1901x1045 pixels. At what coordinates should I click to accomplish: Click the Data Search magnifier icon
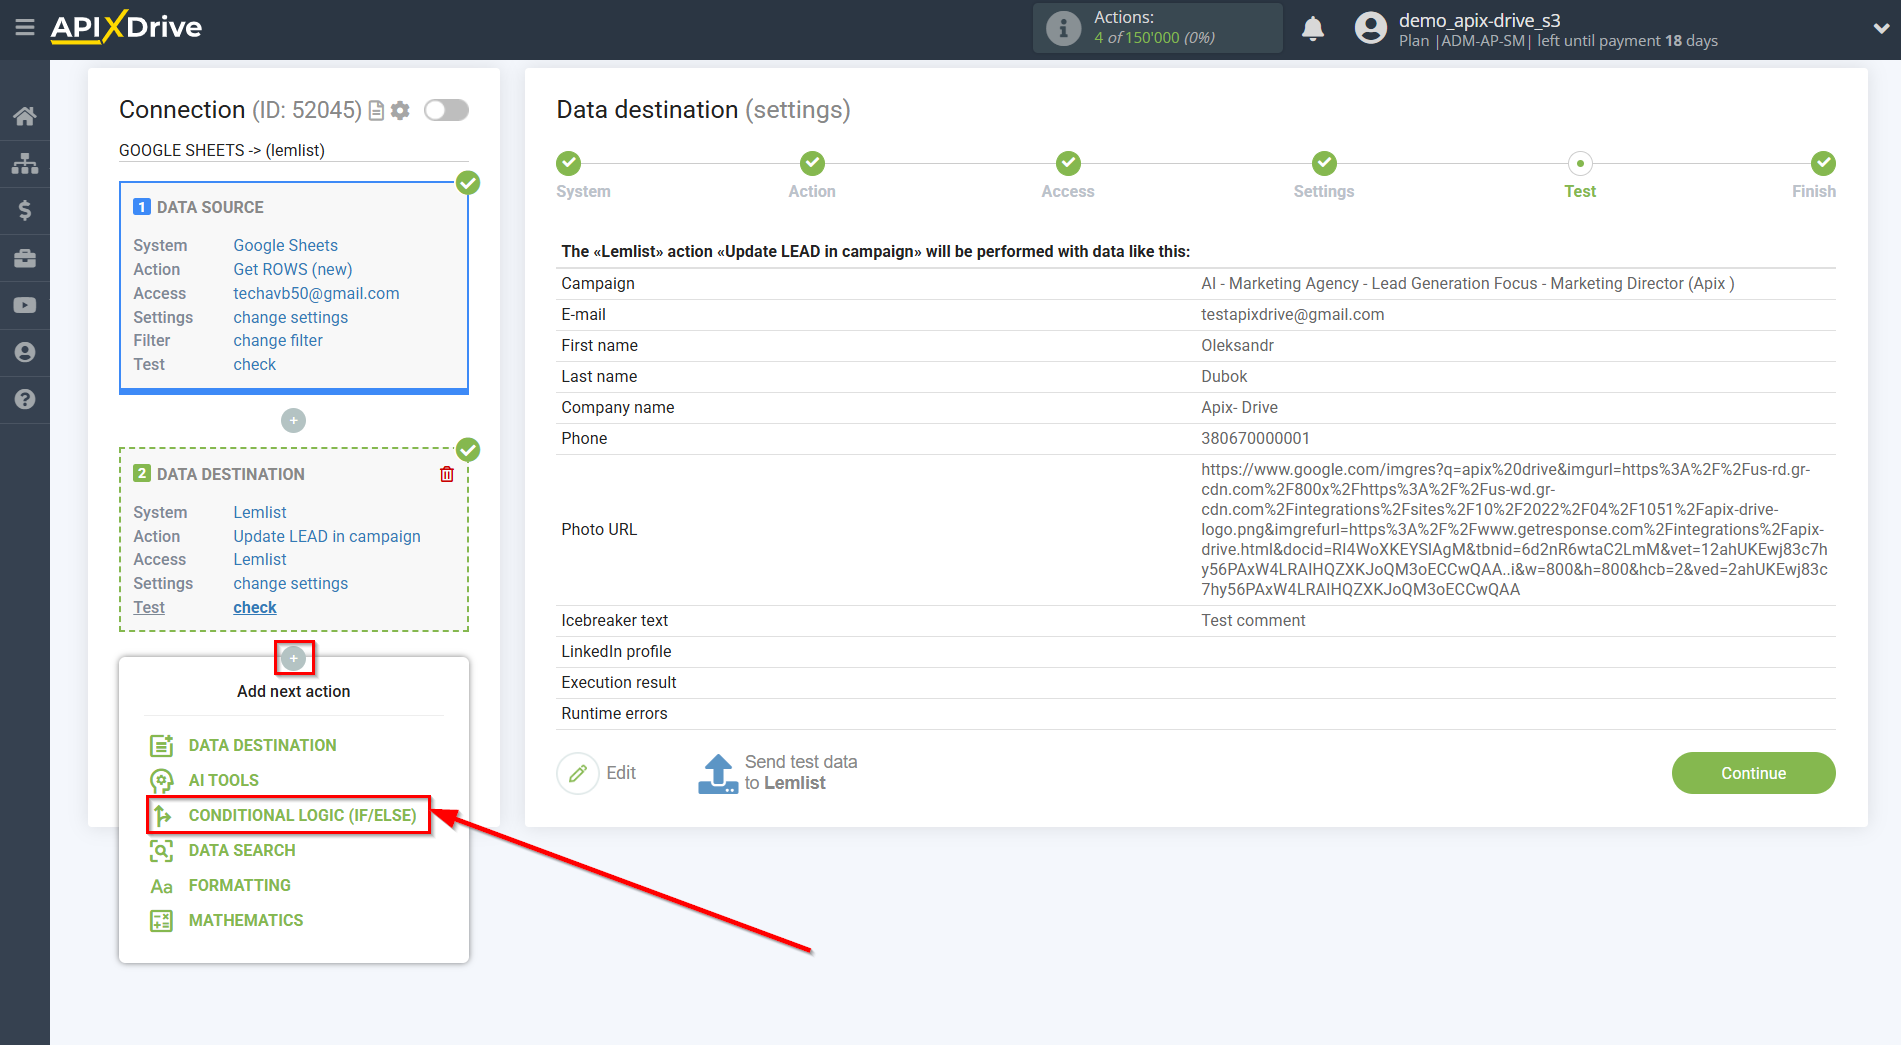(x=161, y=850)
